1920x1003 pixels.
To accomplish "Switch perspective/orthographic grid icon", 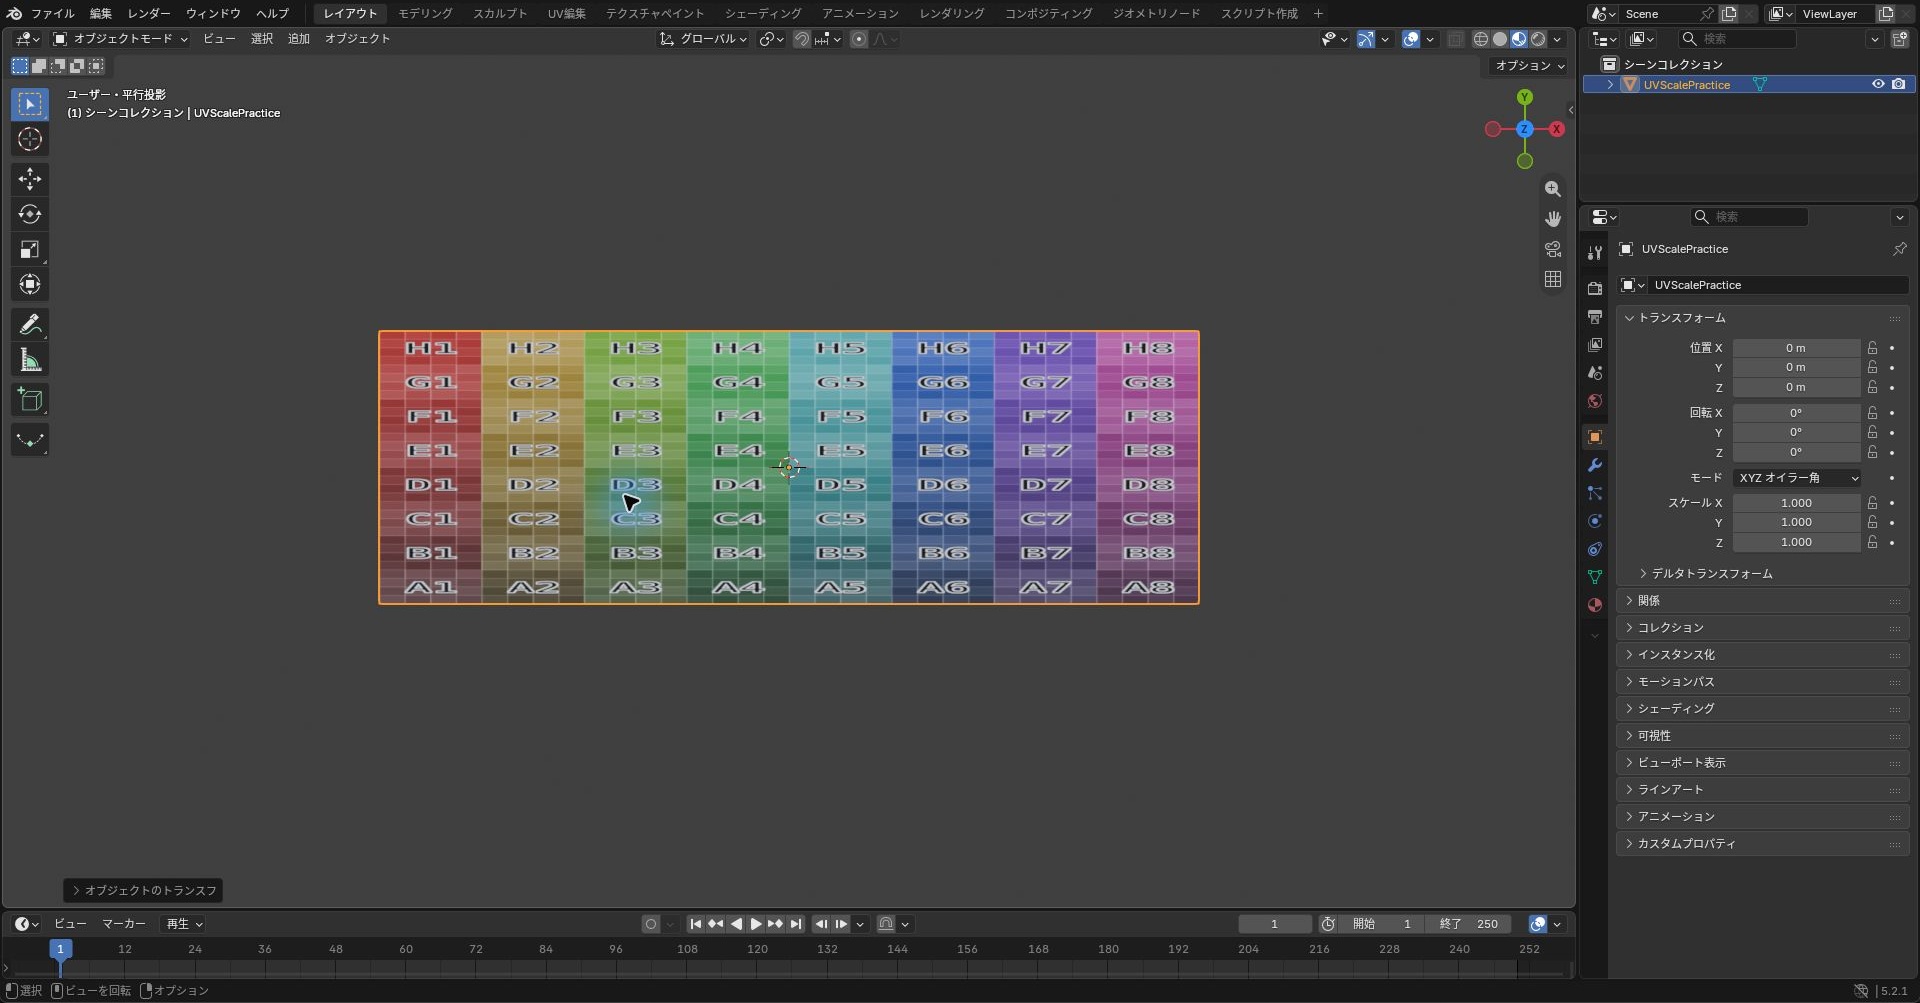I will coord(1552,279).
